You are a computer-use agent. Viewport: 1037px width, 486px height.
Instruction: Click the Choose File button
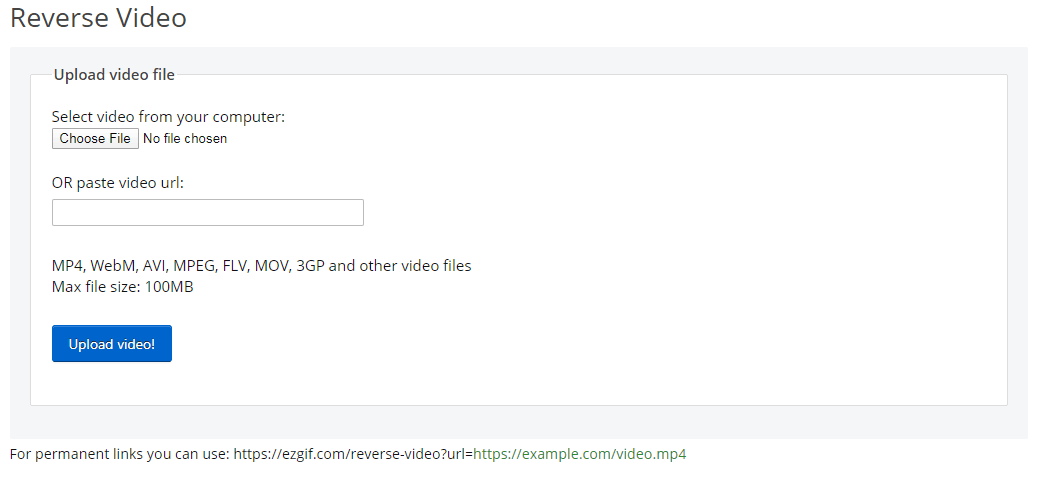pyautogui.click(x=95, y=139)
